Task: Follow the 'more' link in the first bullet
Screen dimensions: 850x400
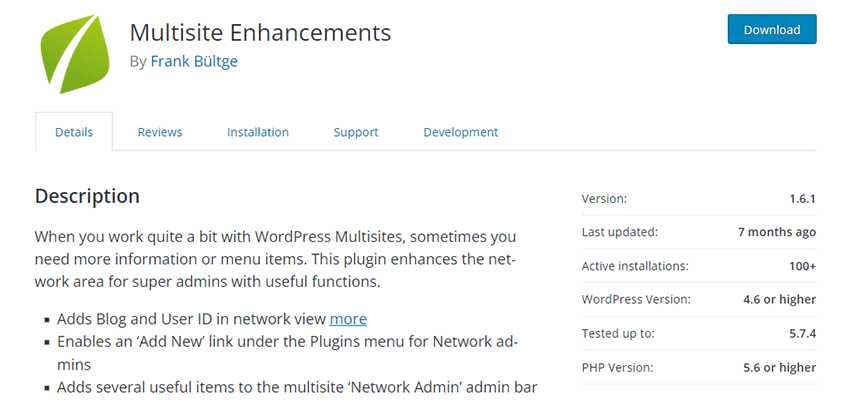Action: (x=348, y=319)
